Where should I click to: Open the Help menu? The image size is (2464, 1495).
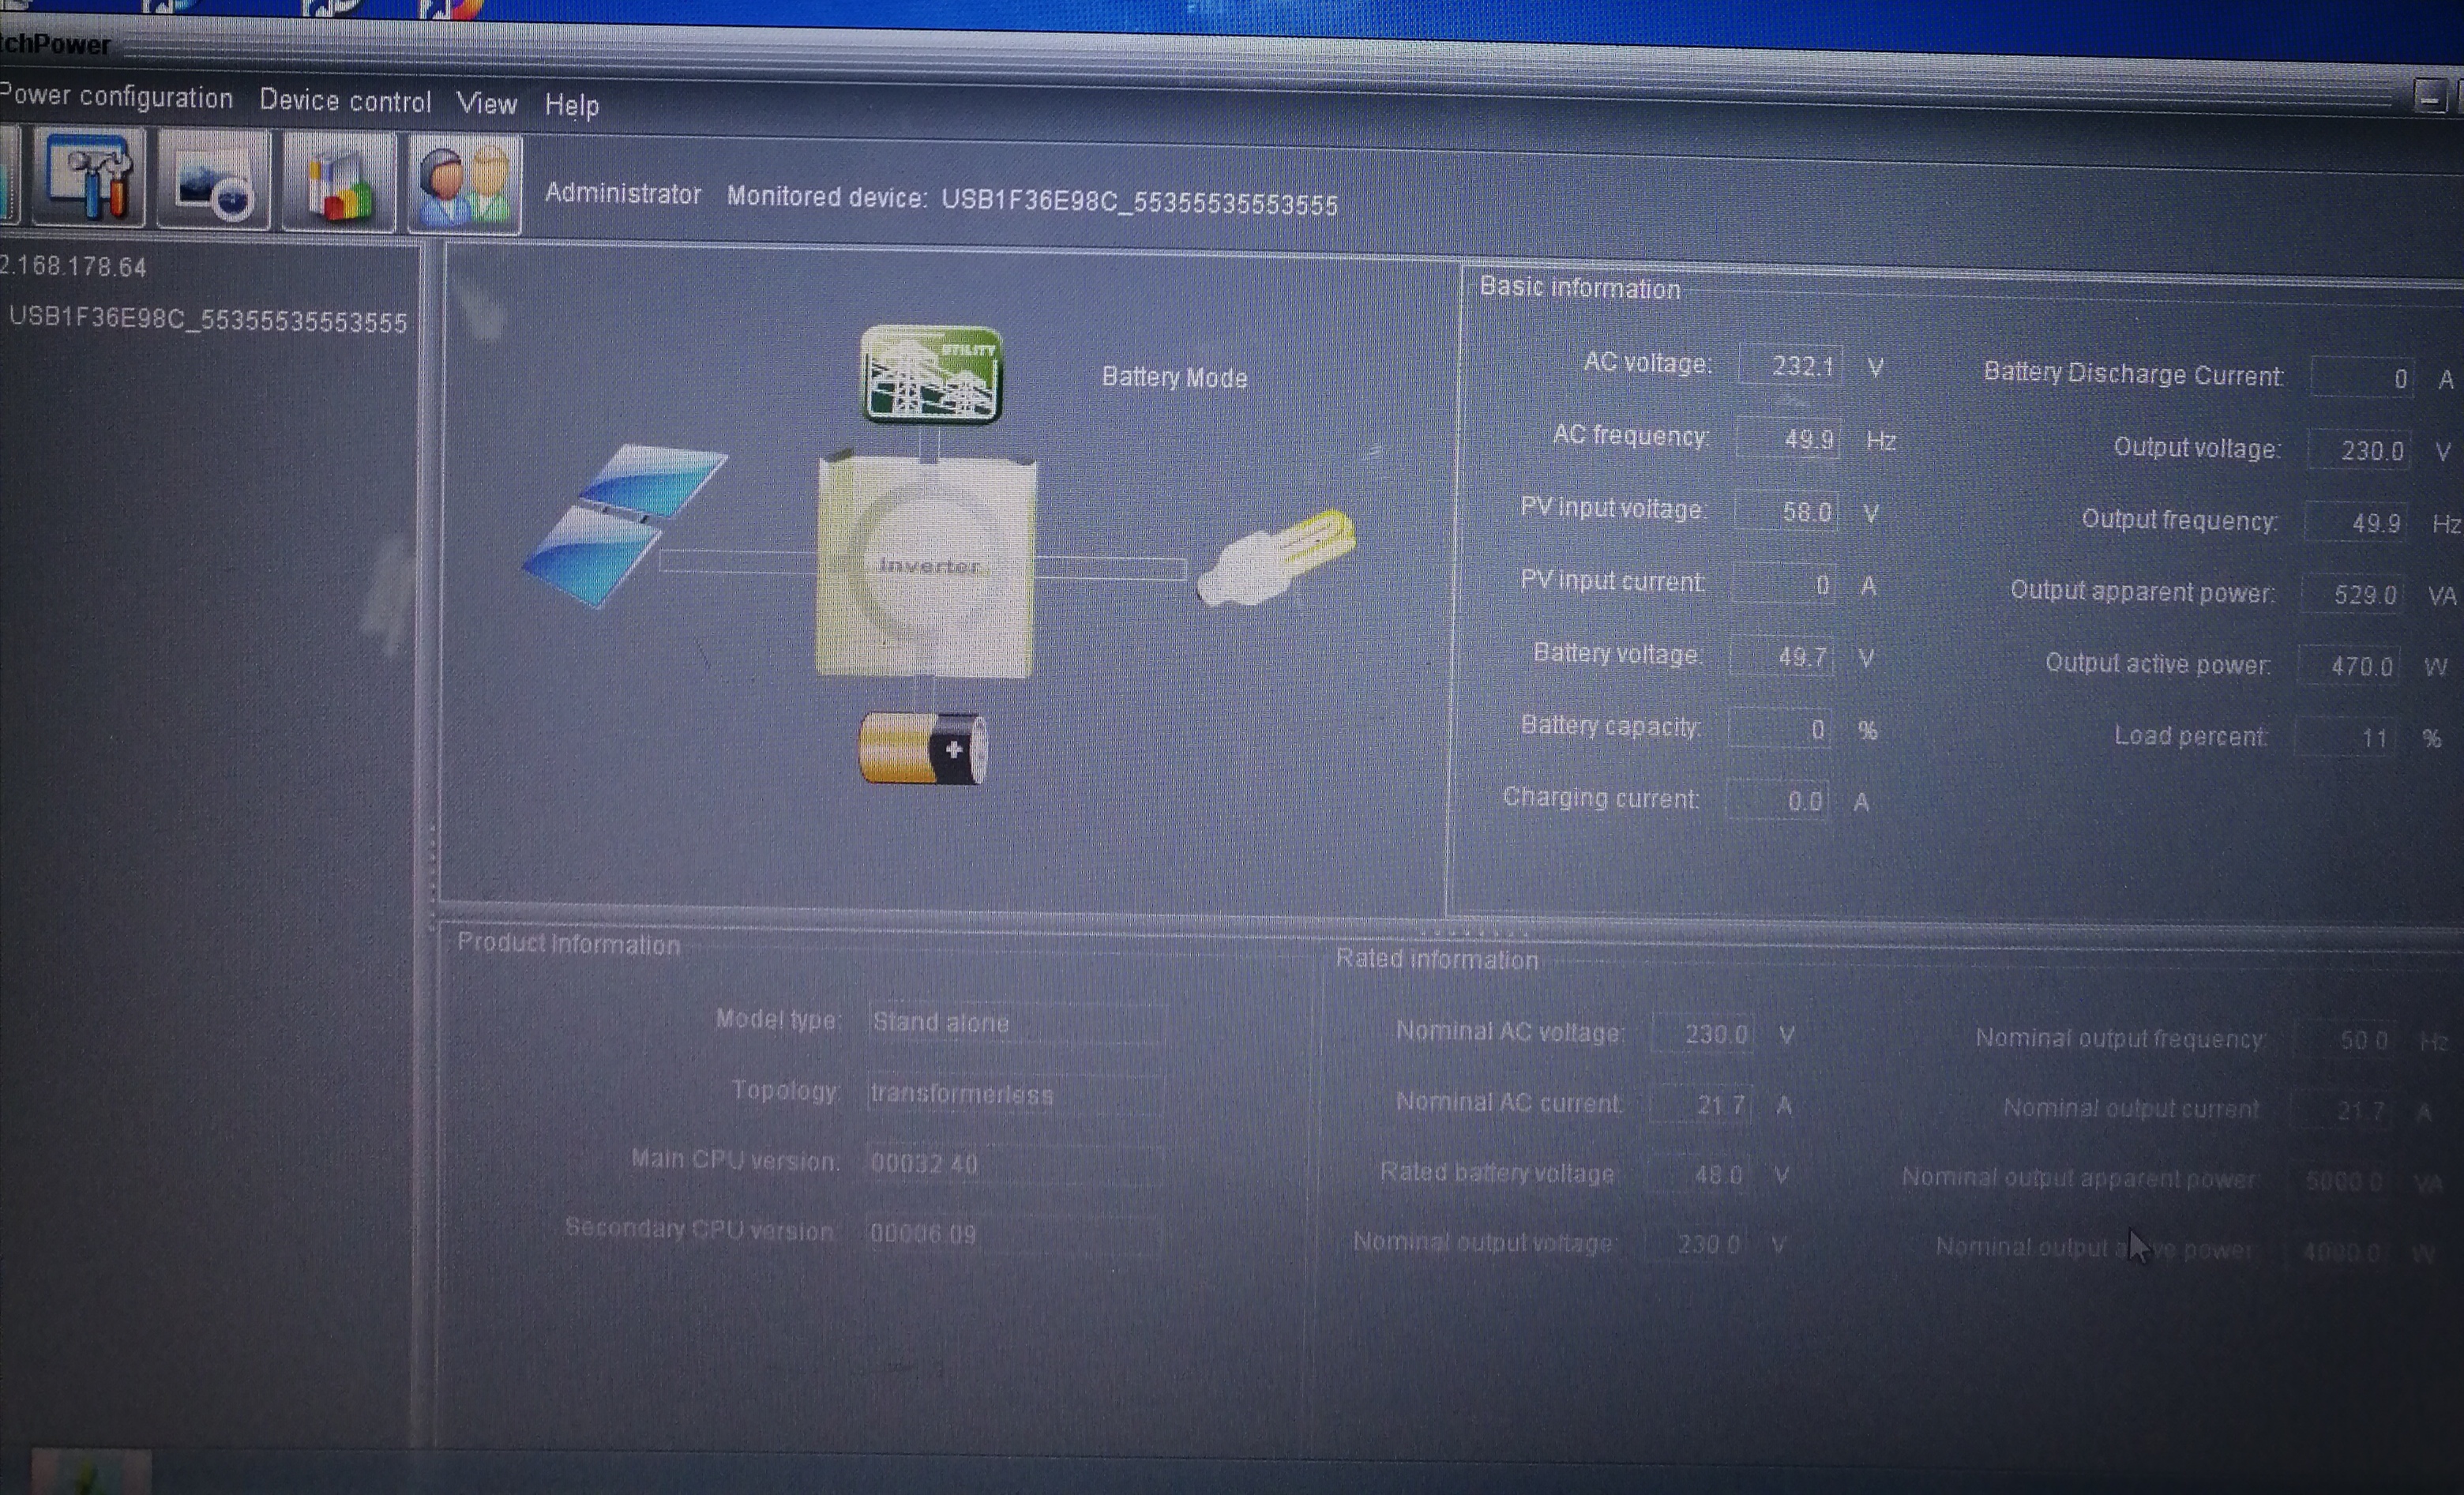[x=571, y=105]
